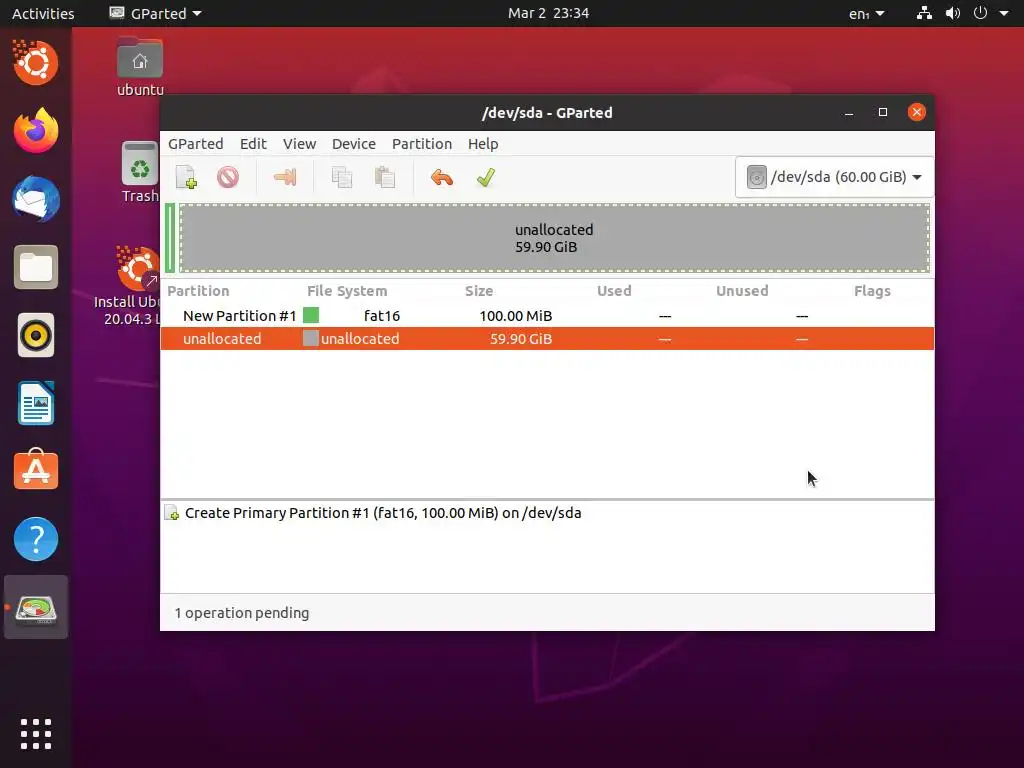Select the green new partition bar in disk graphic
The width and height of the screenshot is (1024, 768).
[170, 238]
